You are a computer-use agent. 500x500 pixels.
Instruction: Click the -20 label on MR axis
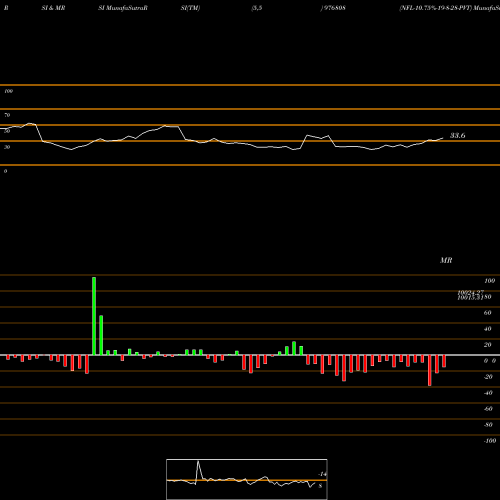coord(488,377)
